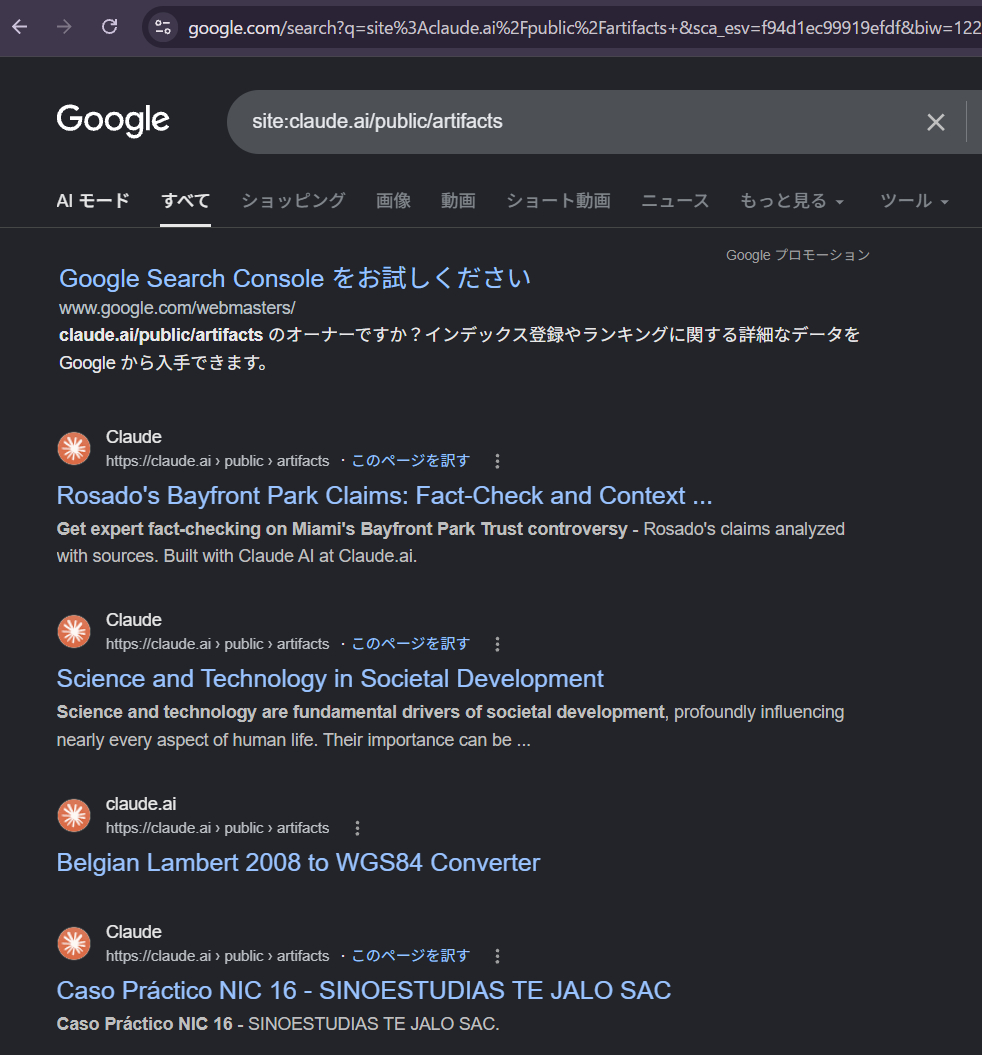Click the Claude favicon beside Caso Práctico result

point(74,943)
